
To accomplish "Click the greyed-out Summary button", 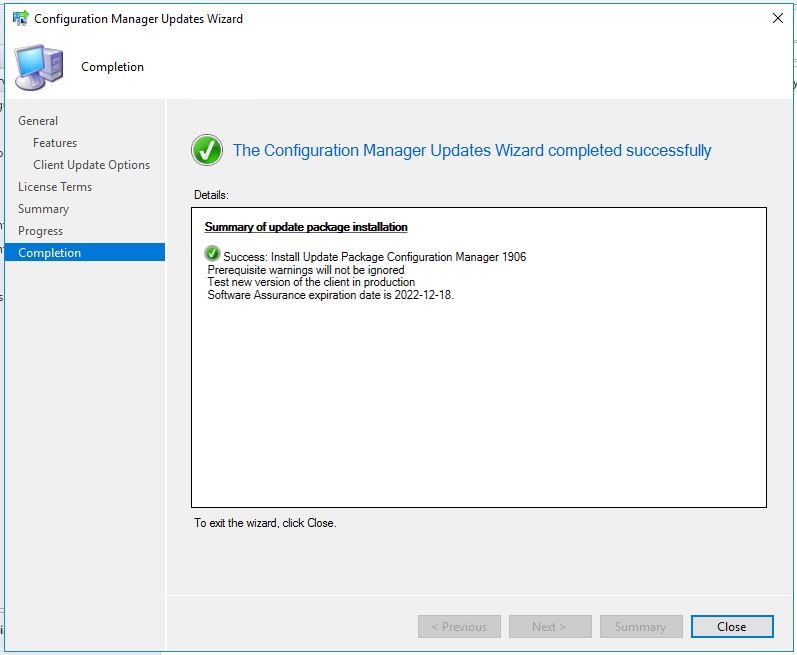I will (640, 627).
